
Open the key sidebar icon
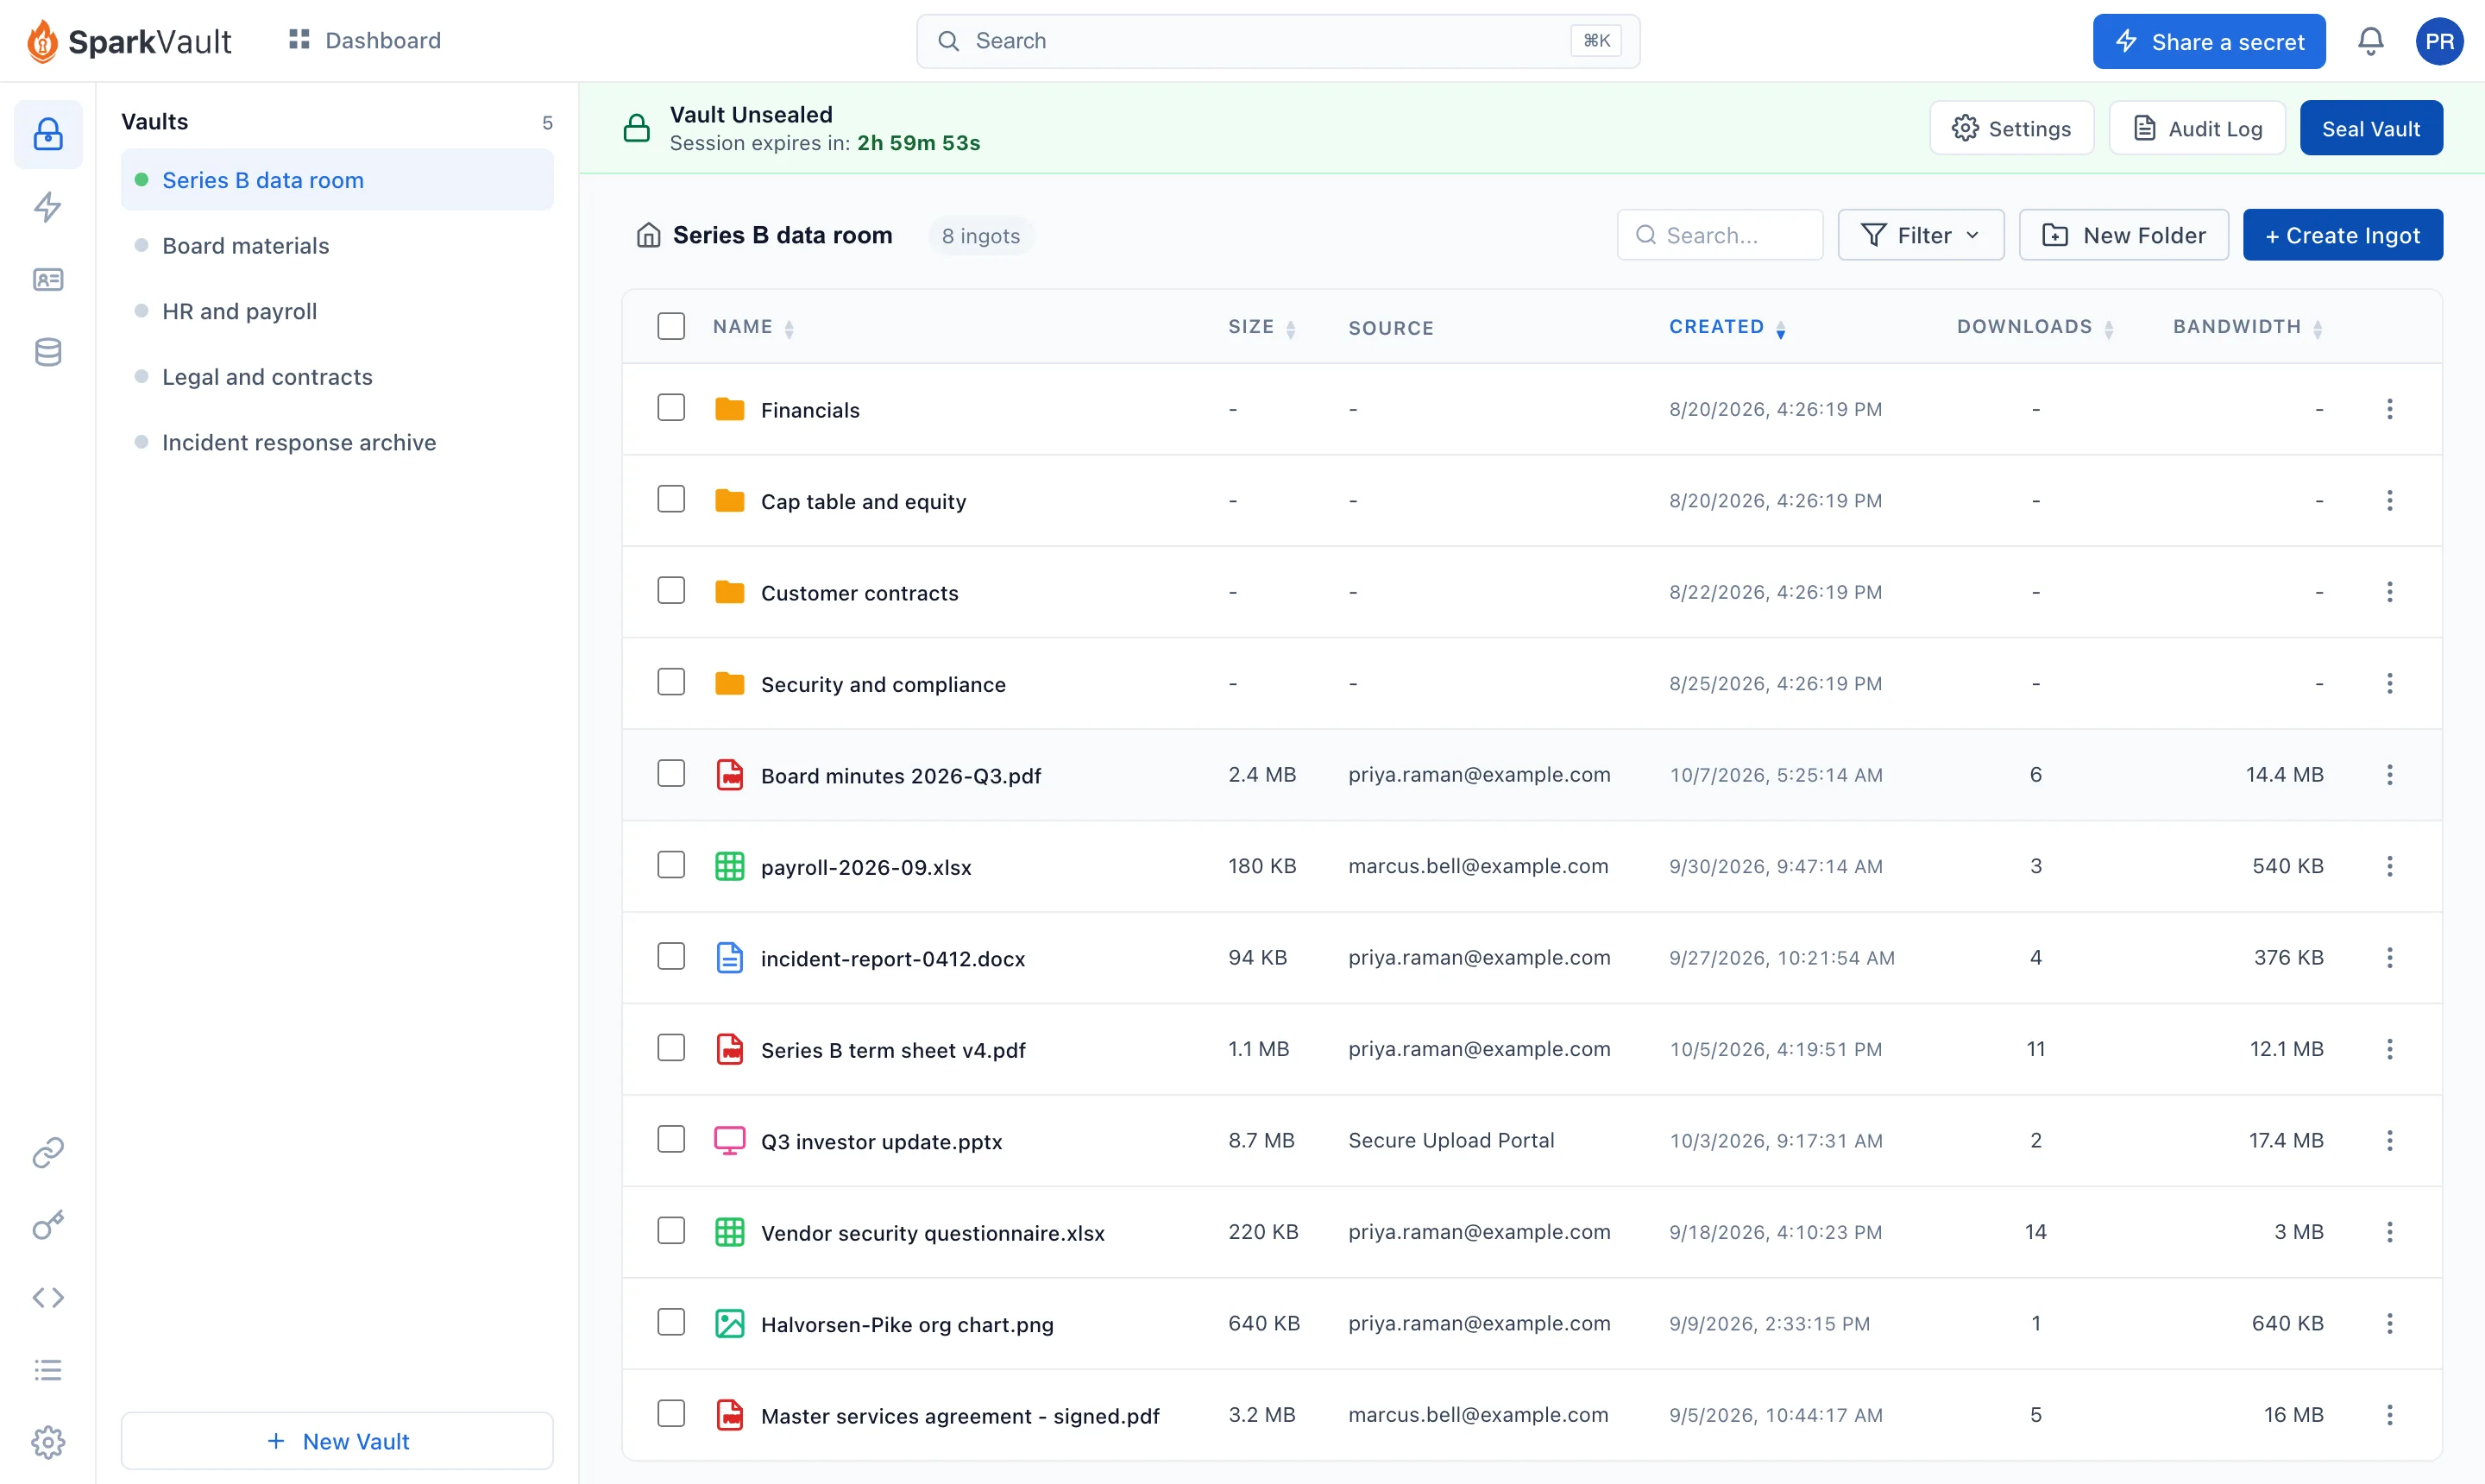(x=48, y=1225)
